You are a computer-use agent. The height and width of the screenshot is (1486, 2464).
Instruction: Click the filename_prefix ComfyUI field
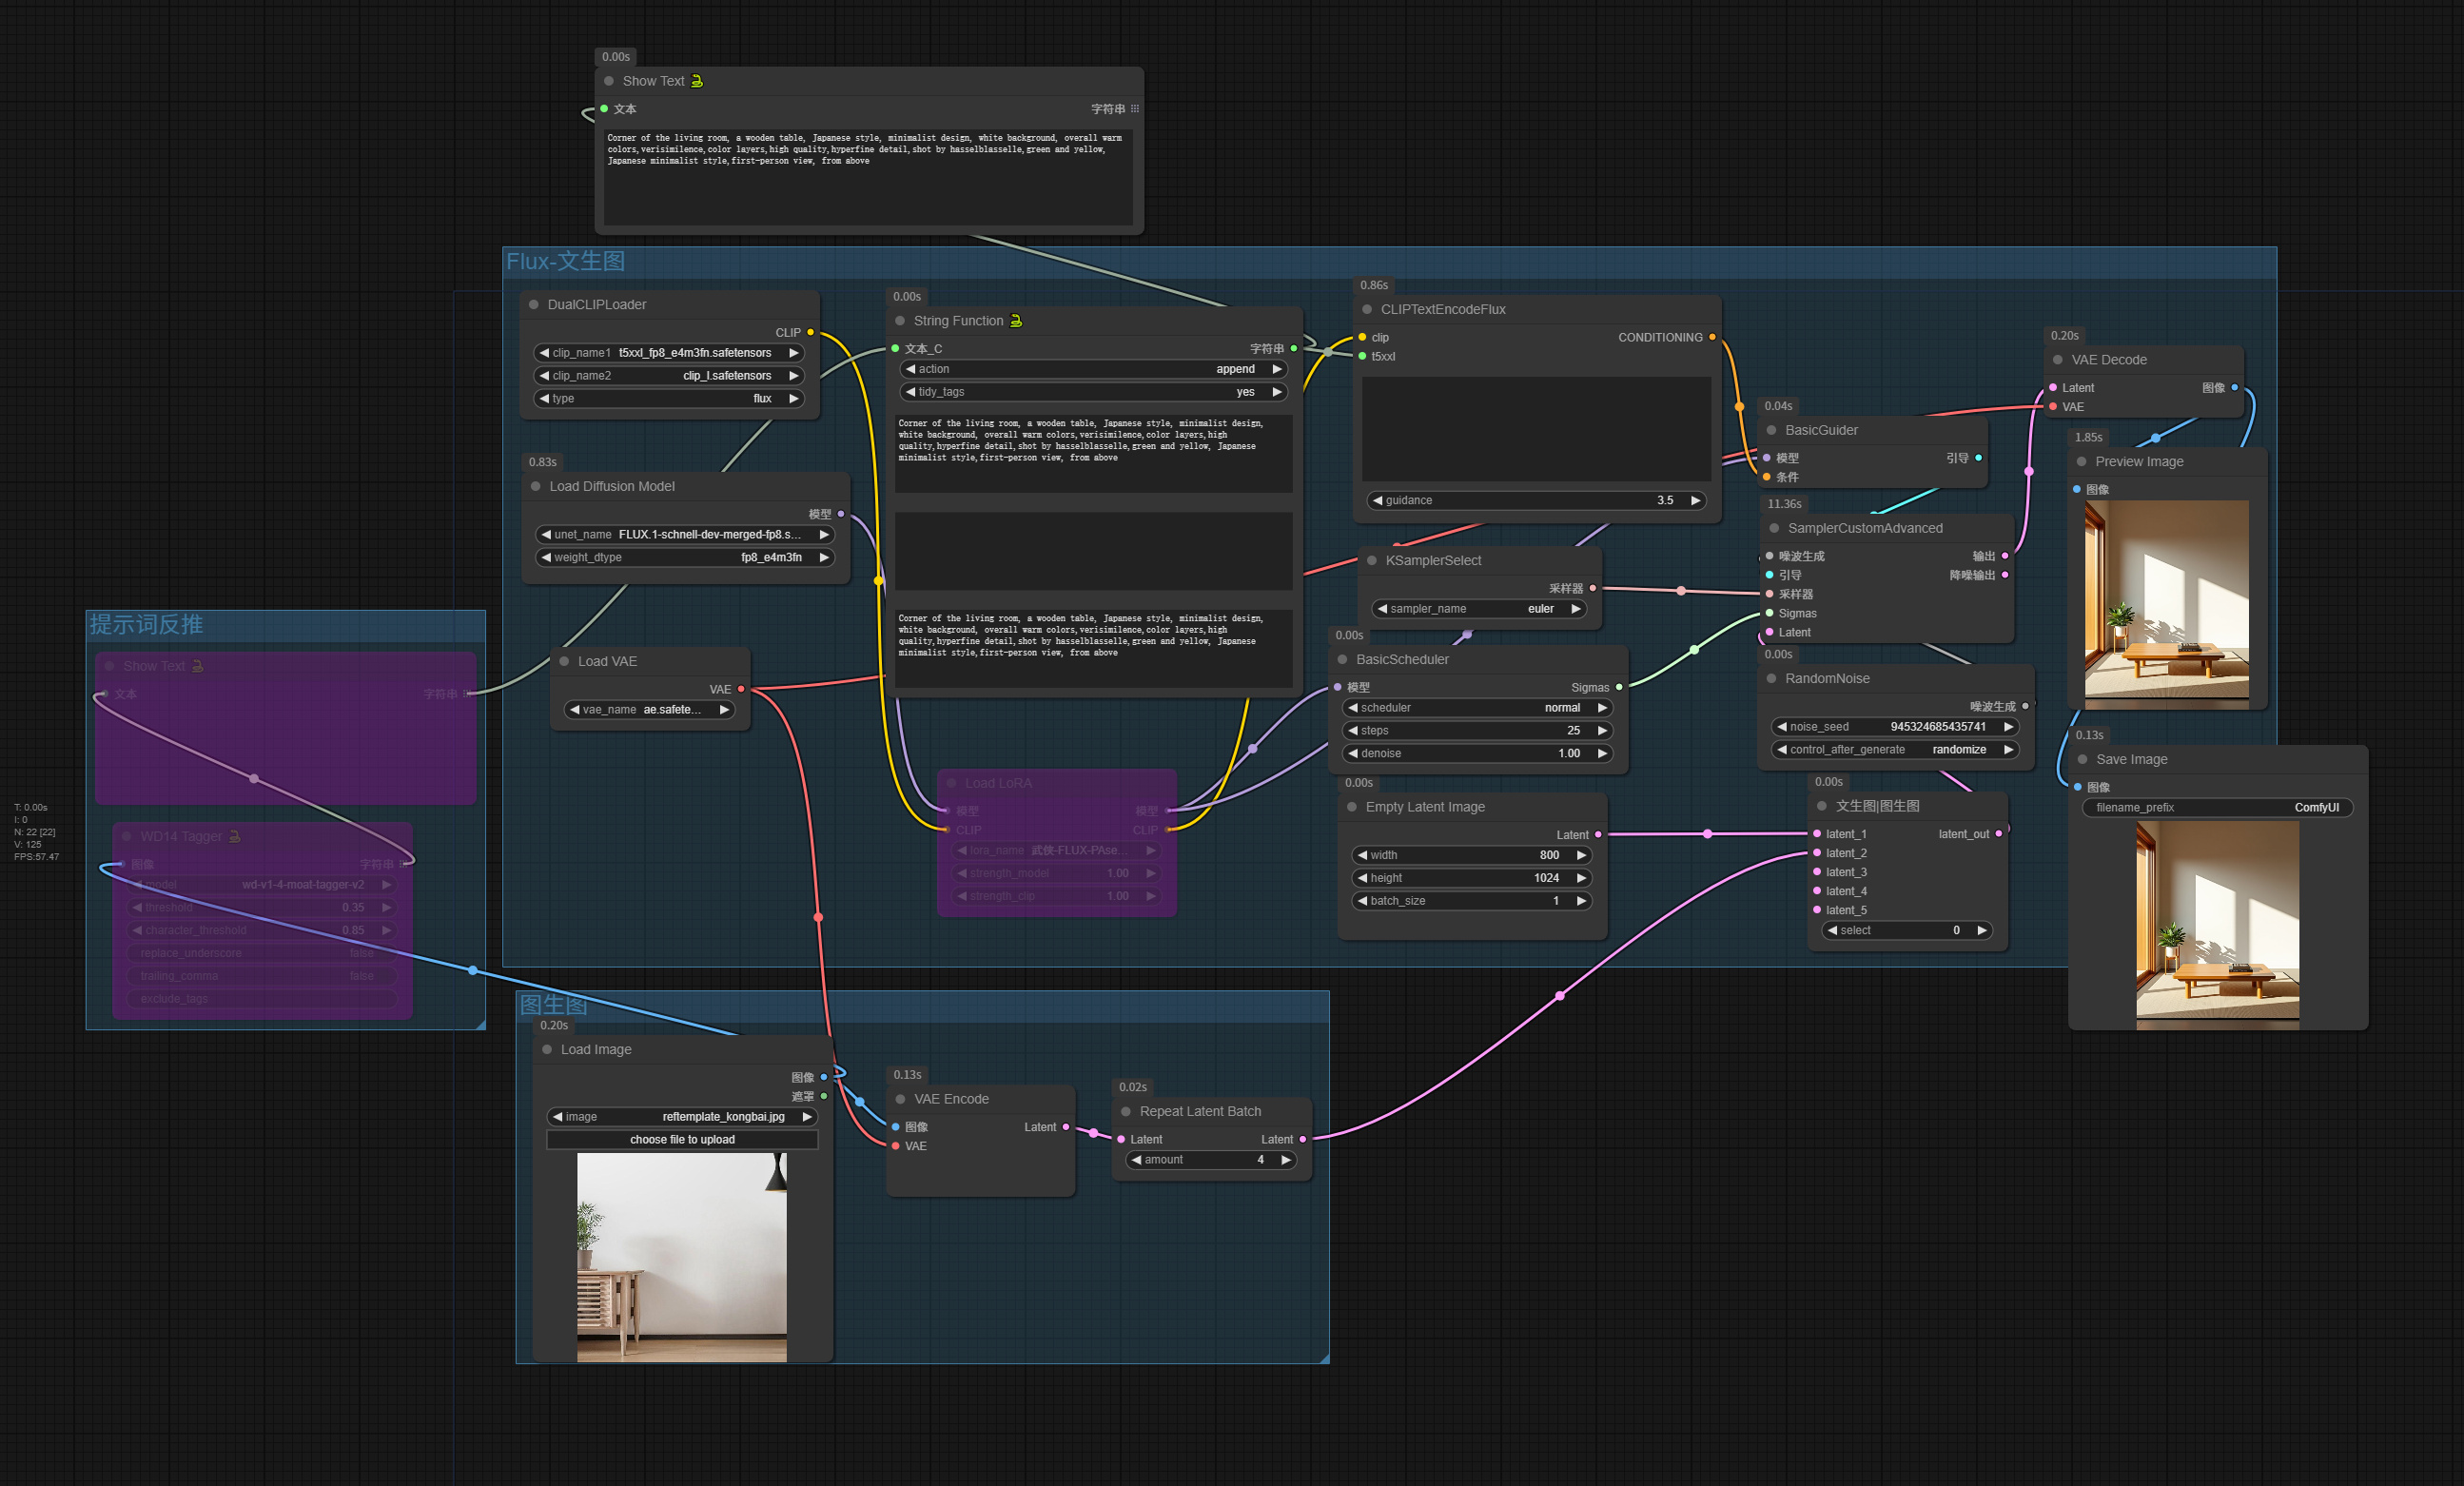(2217, 807)
